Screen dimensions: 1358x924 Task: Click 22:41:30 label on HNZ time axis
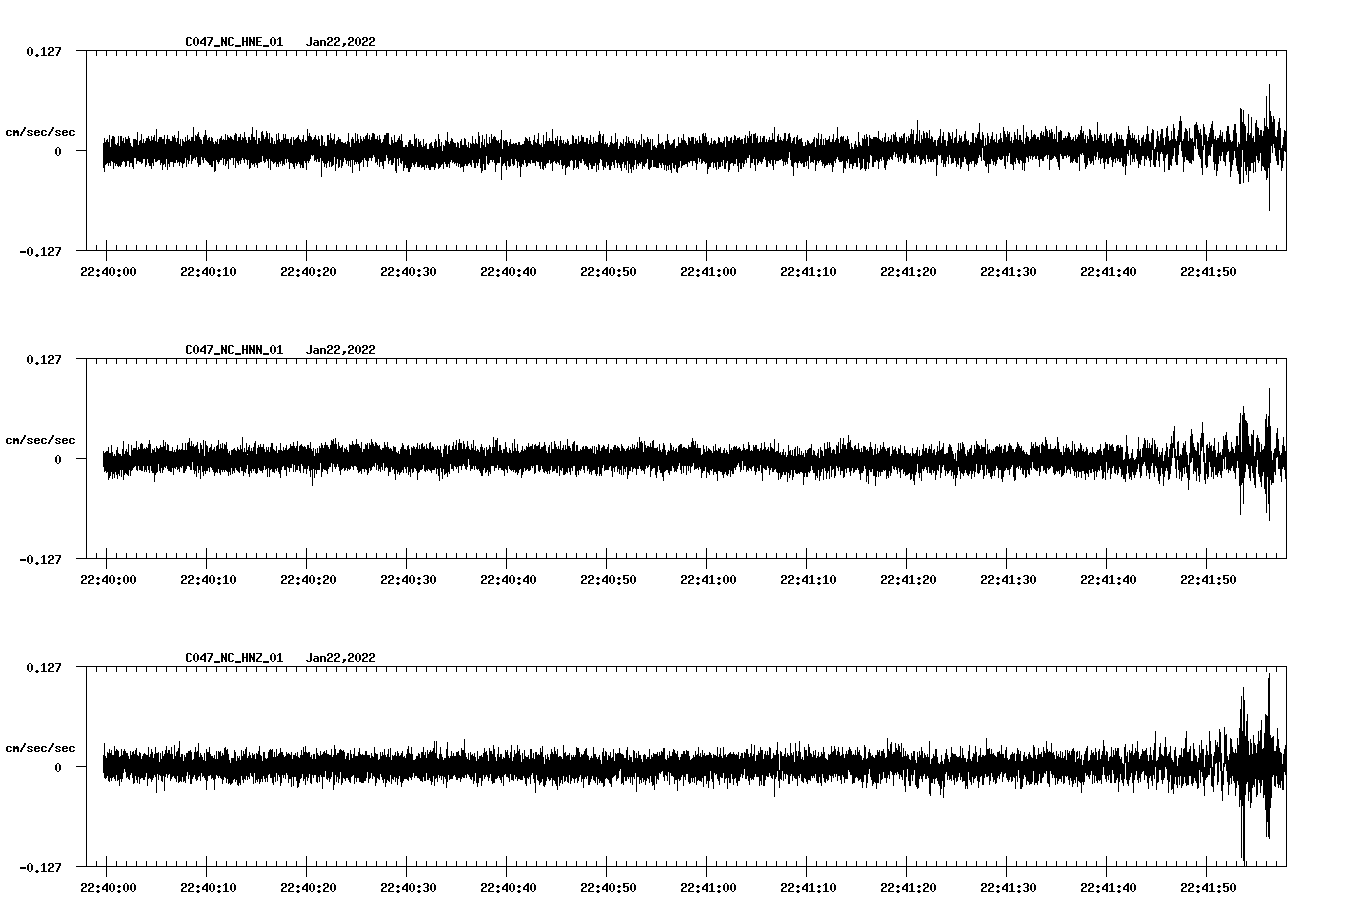[1008, 888]
